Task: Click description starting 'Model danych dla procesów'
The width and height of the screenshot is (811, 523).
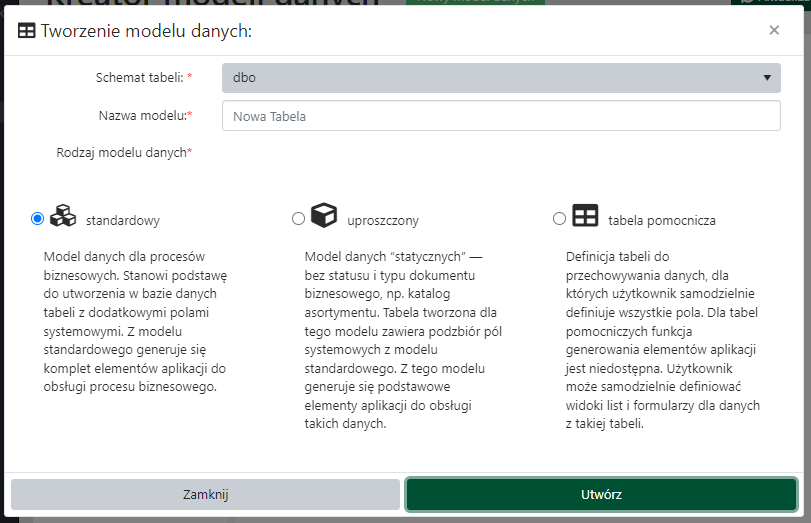Action: click(136, 321)
